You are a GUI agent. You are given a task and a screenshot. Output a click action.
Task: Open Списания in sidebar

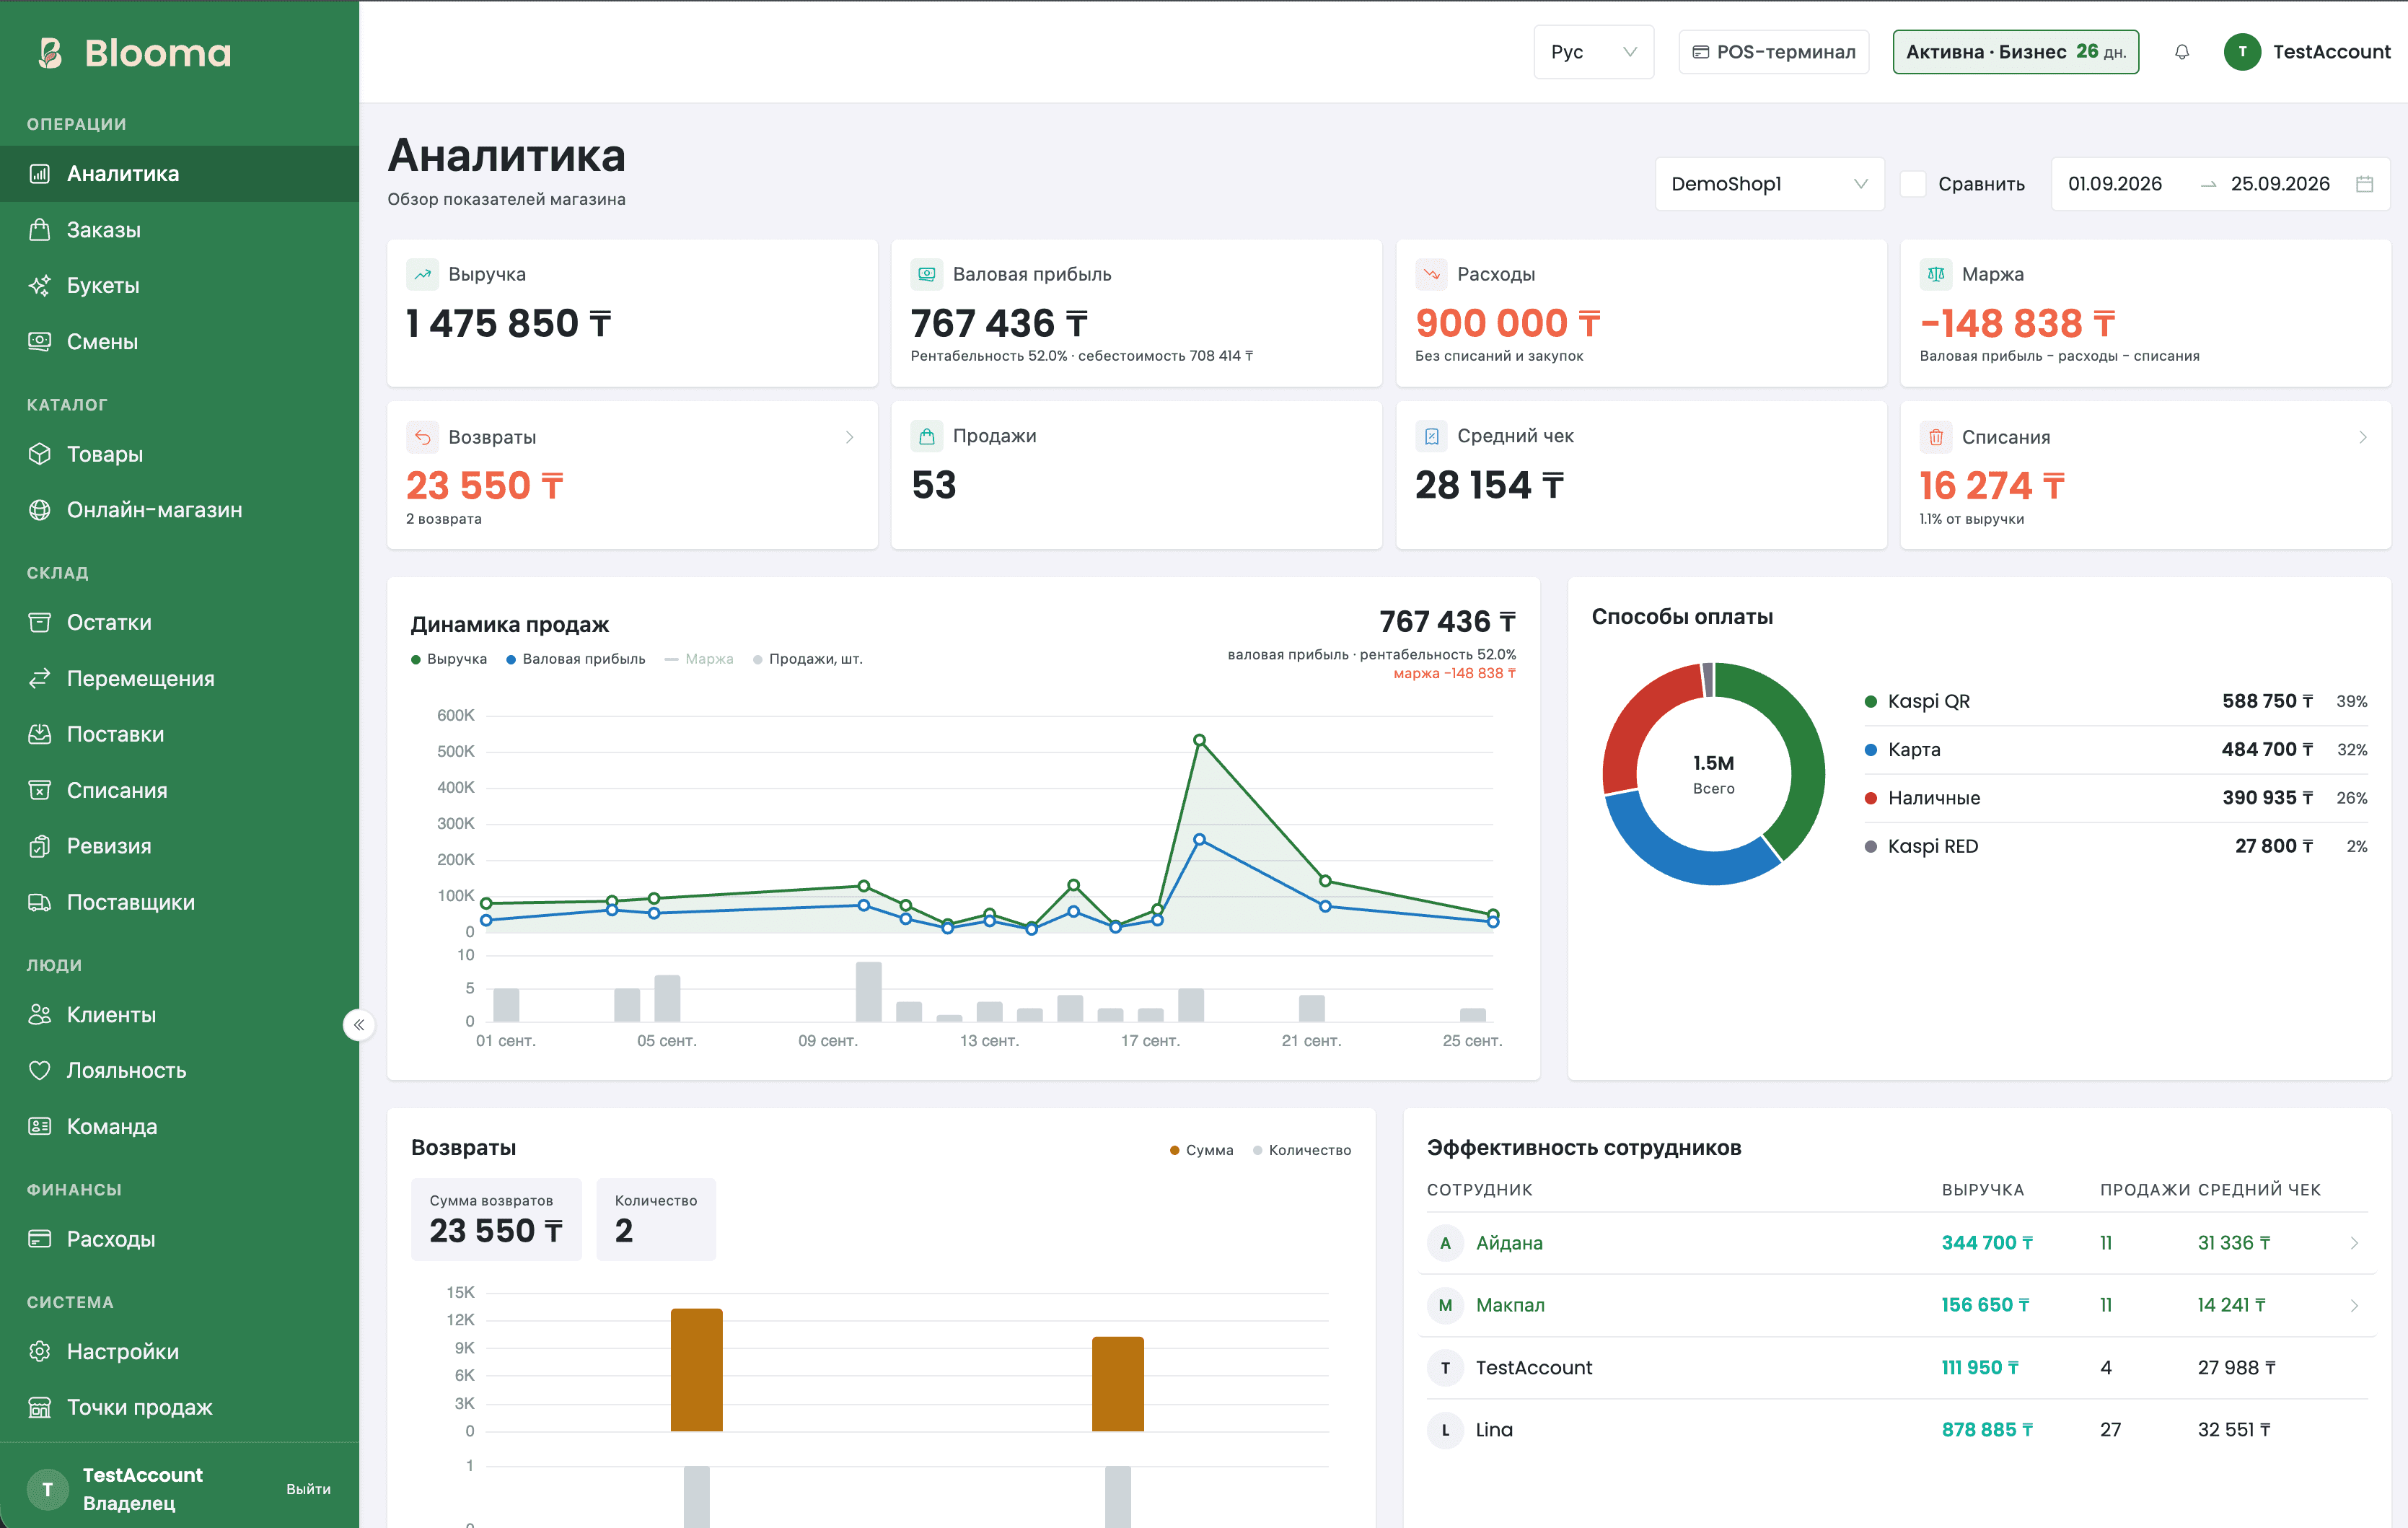179,790
